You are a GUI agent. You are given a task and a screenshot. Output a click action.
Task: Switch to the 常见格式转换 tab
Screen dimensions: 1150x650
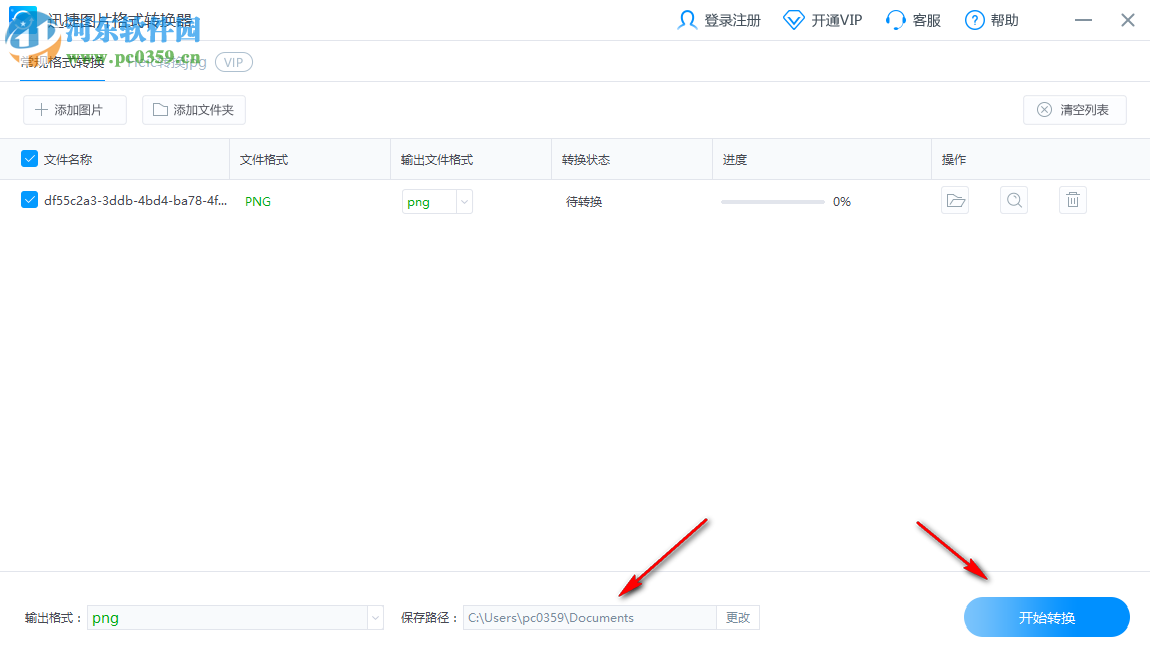tap(62, 61)
